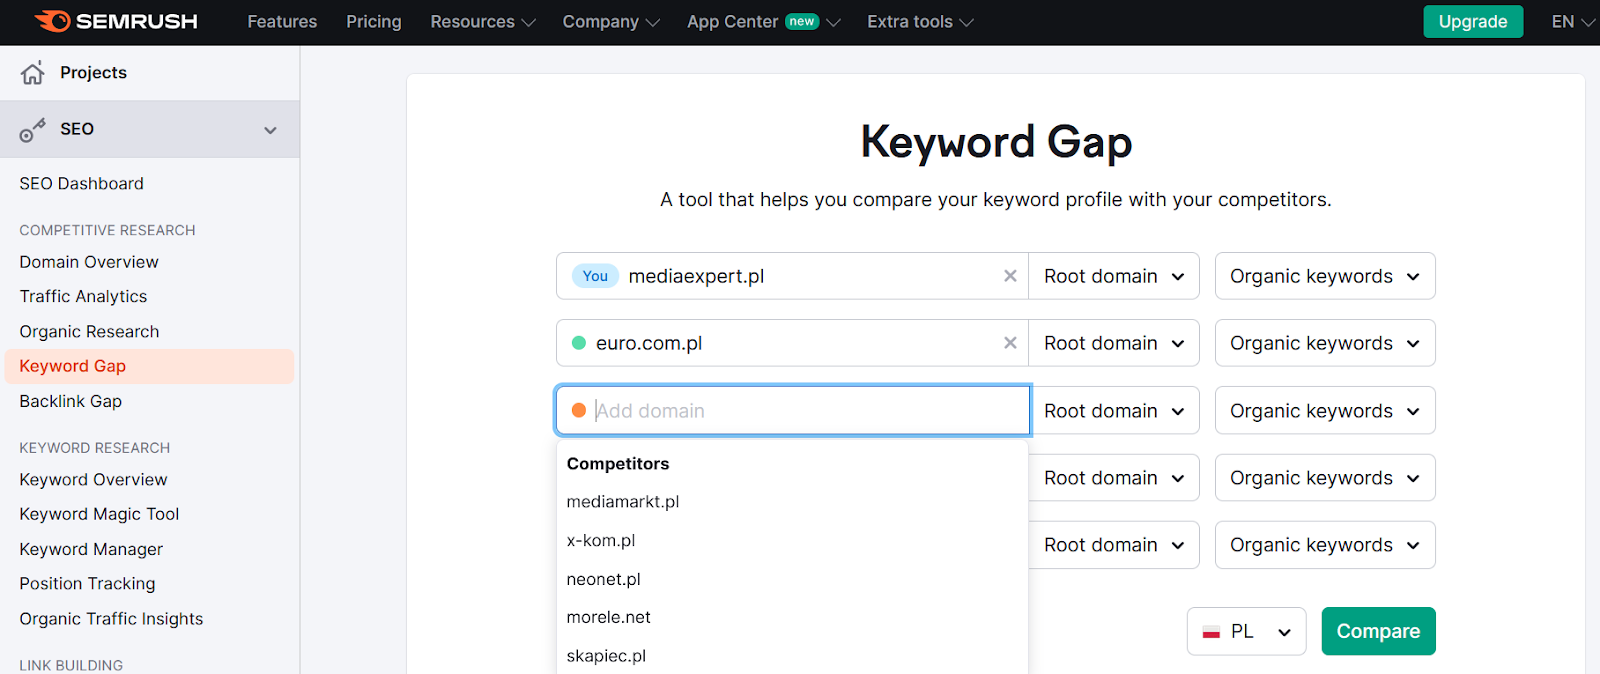This screenshot has height=674, width=1600.
Task: Click the Upgrade button
Action: [1473, 21]
